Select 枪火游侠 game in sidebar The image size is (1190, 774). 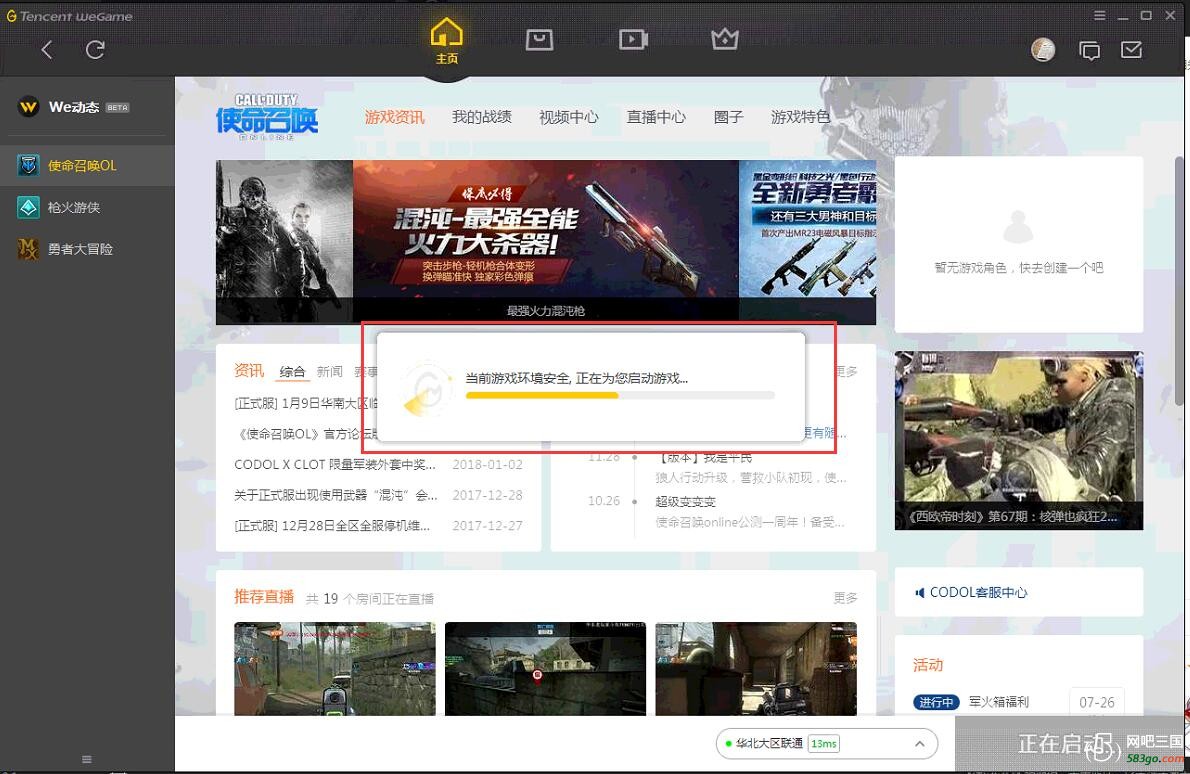pyautogui.click(x=87, y=207)
